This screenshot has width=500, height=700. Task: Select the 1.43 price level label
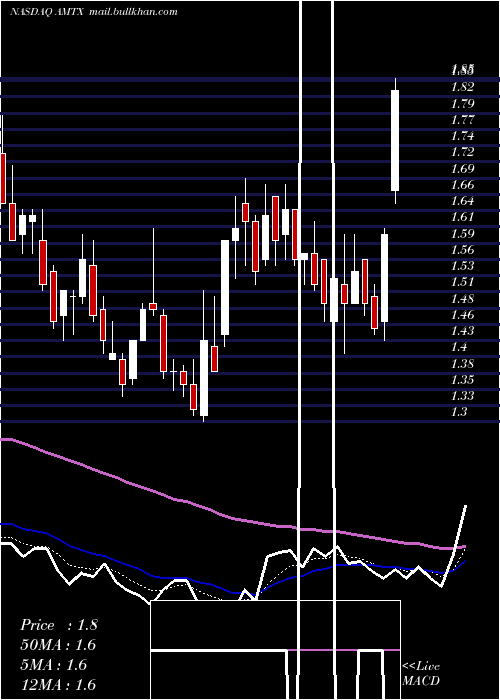462,331
